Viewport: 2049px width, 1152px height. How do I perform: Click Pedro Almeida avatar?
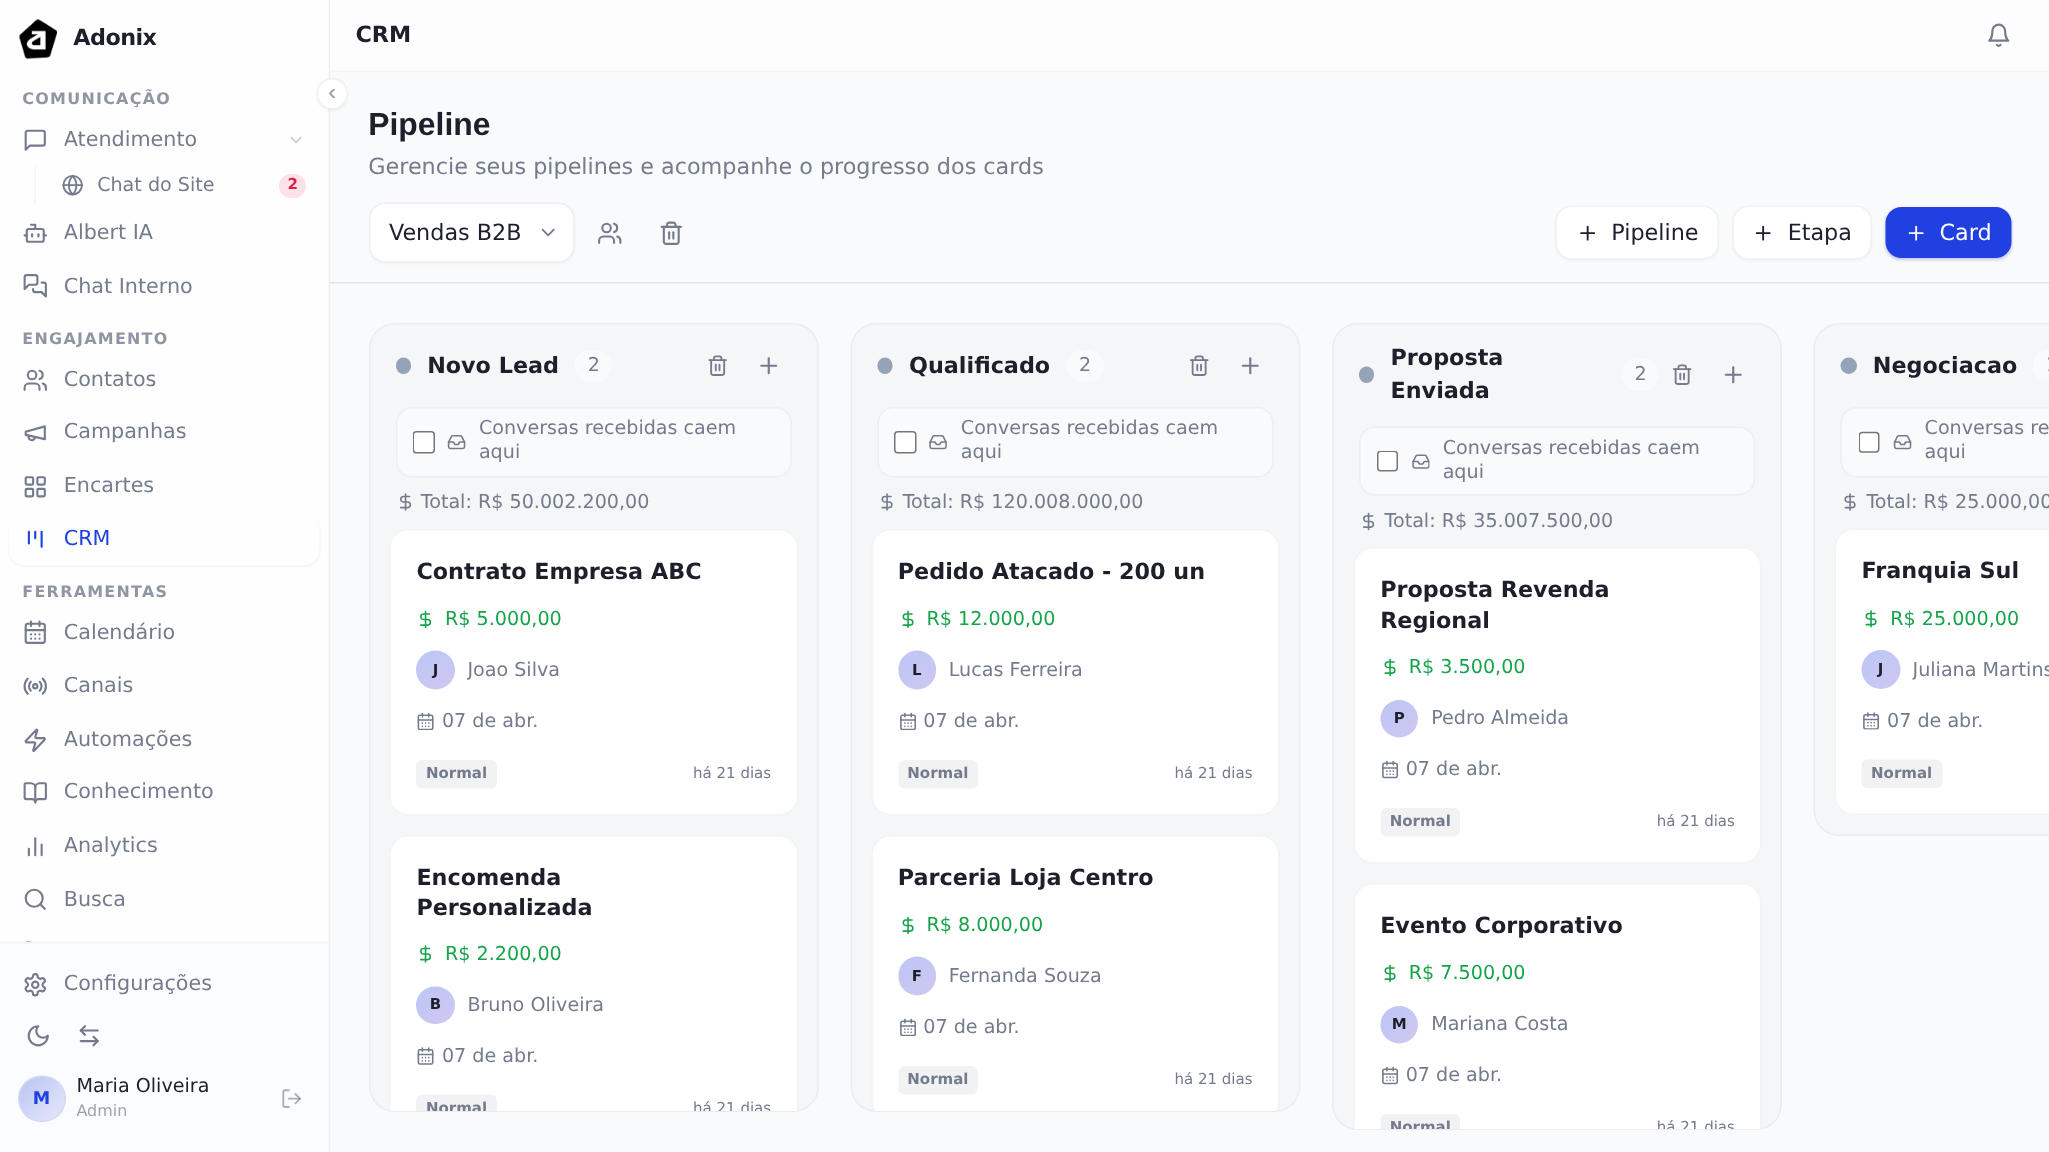[1399, 718]
